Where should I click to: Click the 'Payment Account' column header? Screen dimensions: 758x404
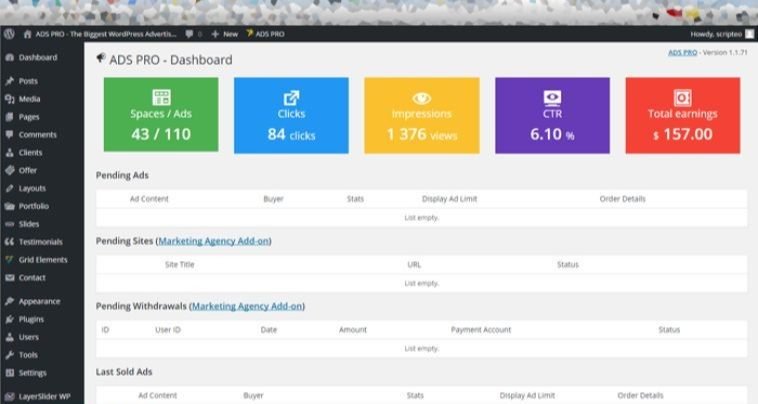point(481,330)
